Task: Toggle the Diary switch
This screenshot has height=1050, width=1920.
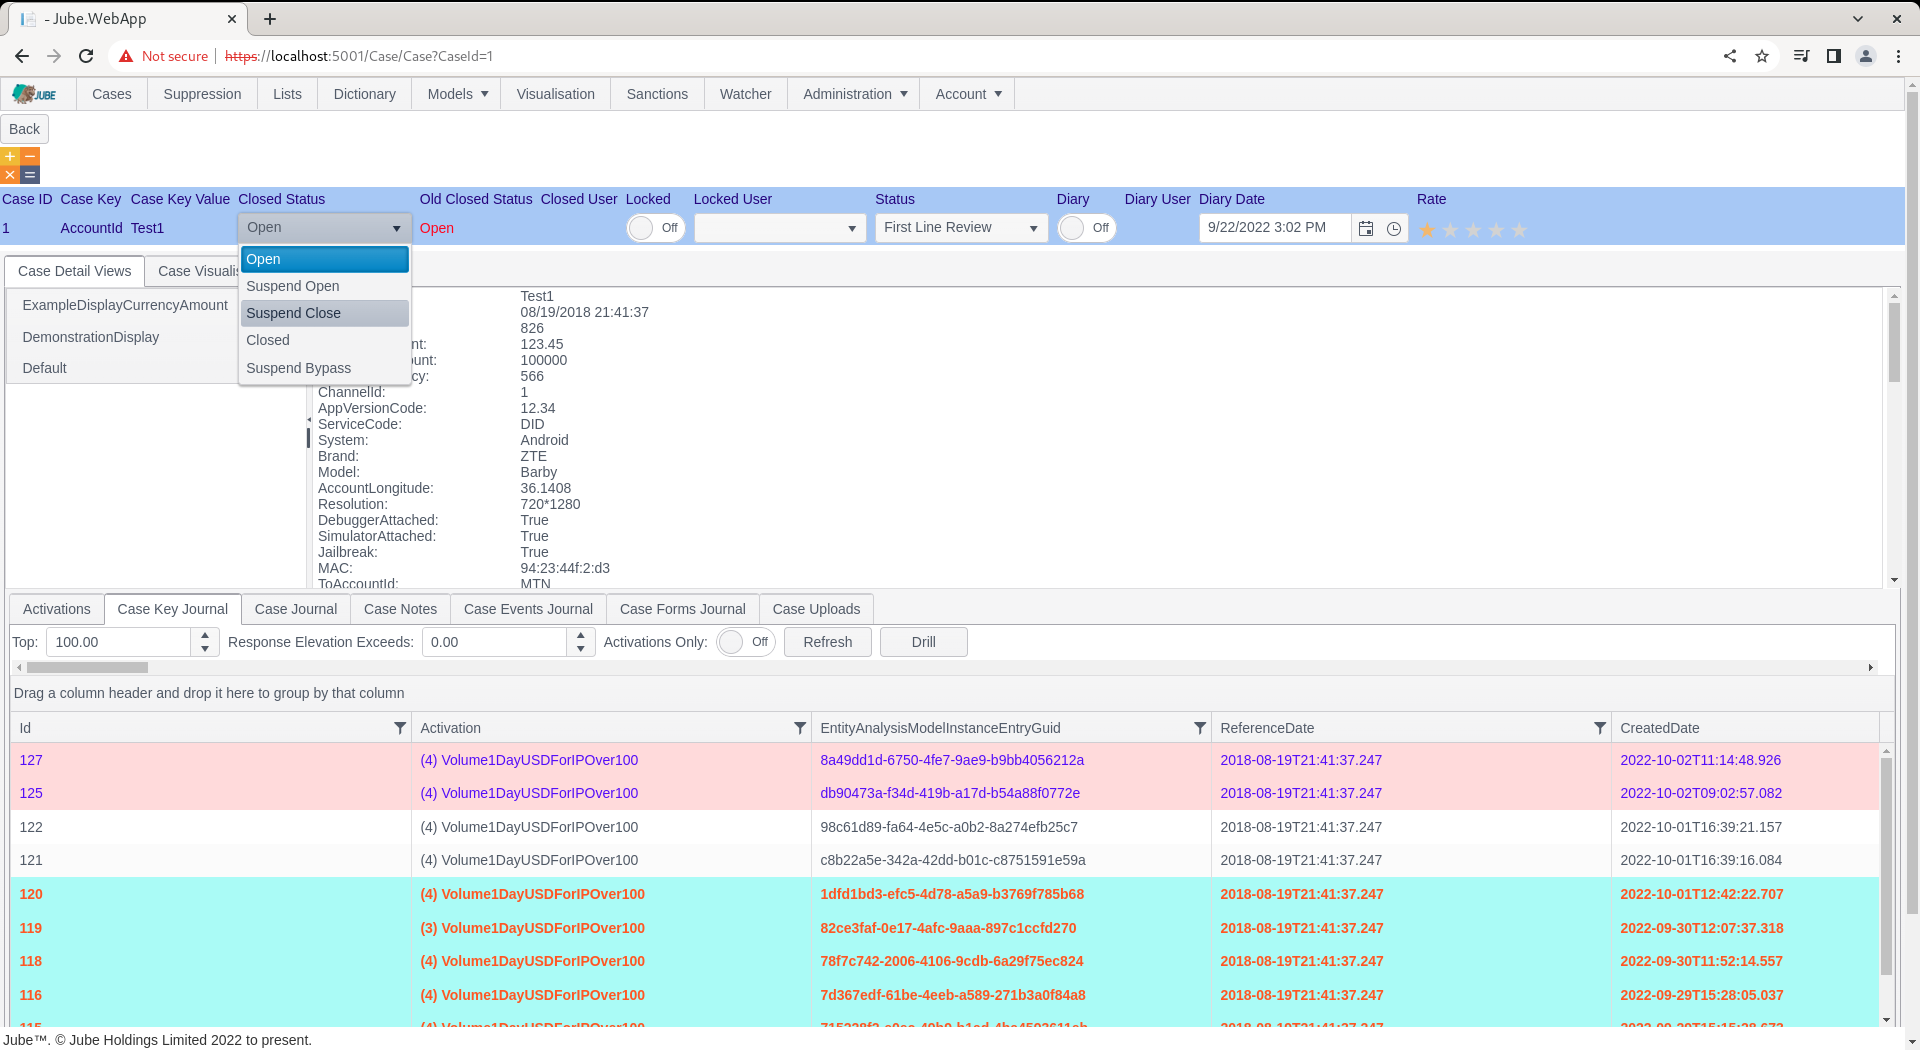Action: (1087, 228)
